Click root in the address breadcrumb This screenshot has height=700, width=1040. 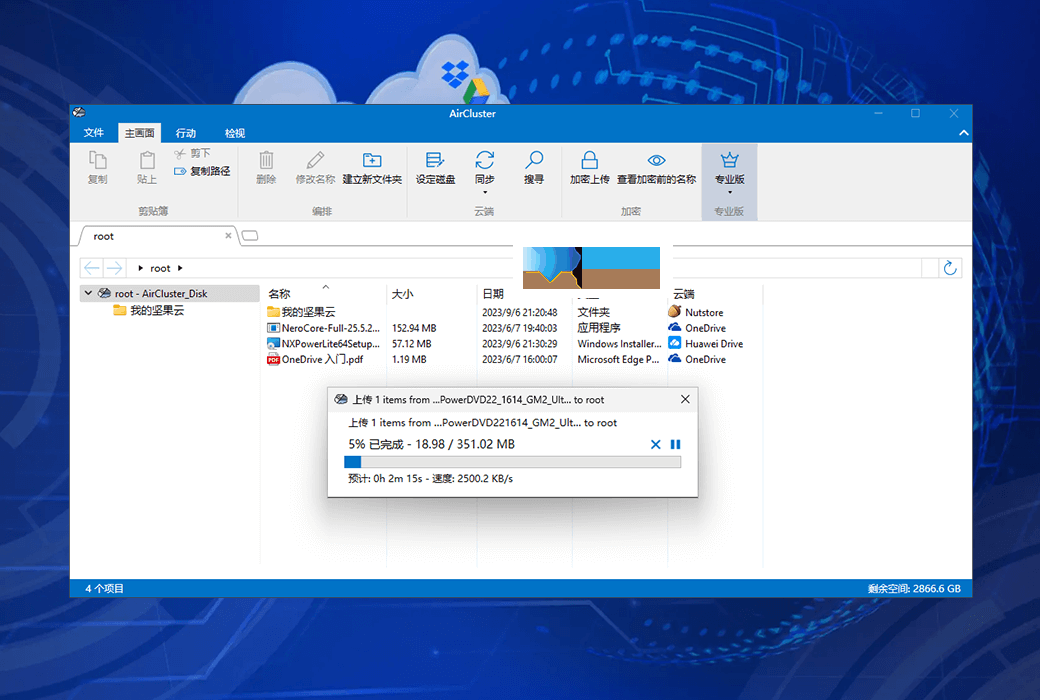point(160,268)
